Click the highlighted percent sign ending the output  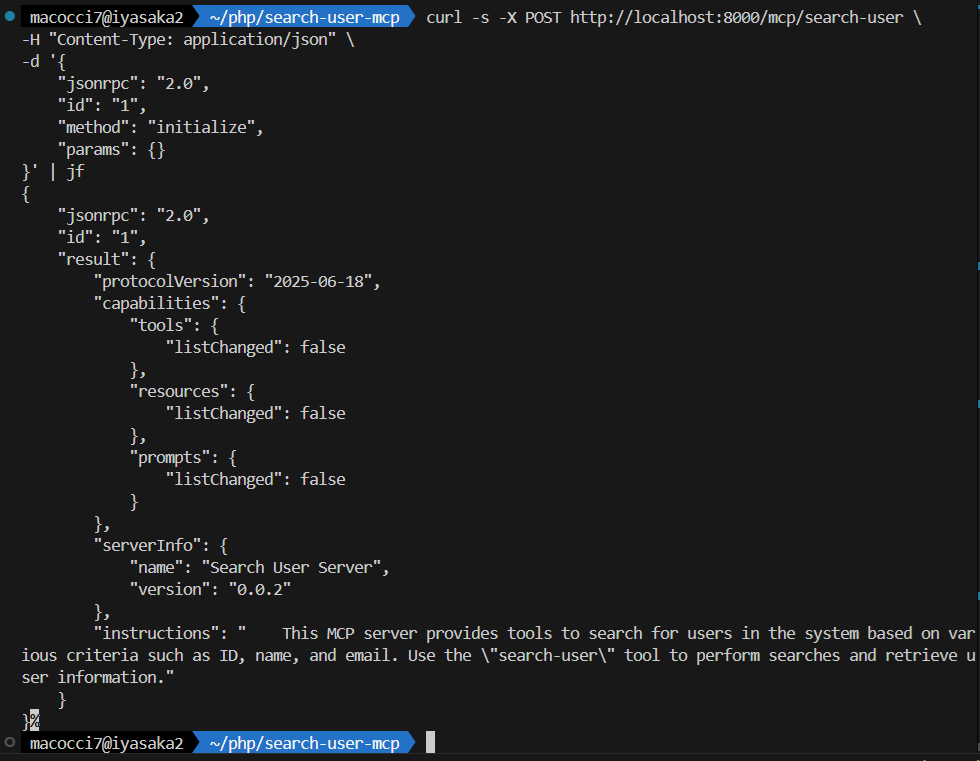[33, 721]
